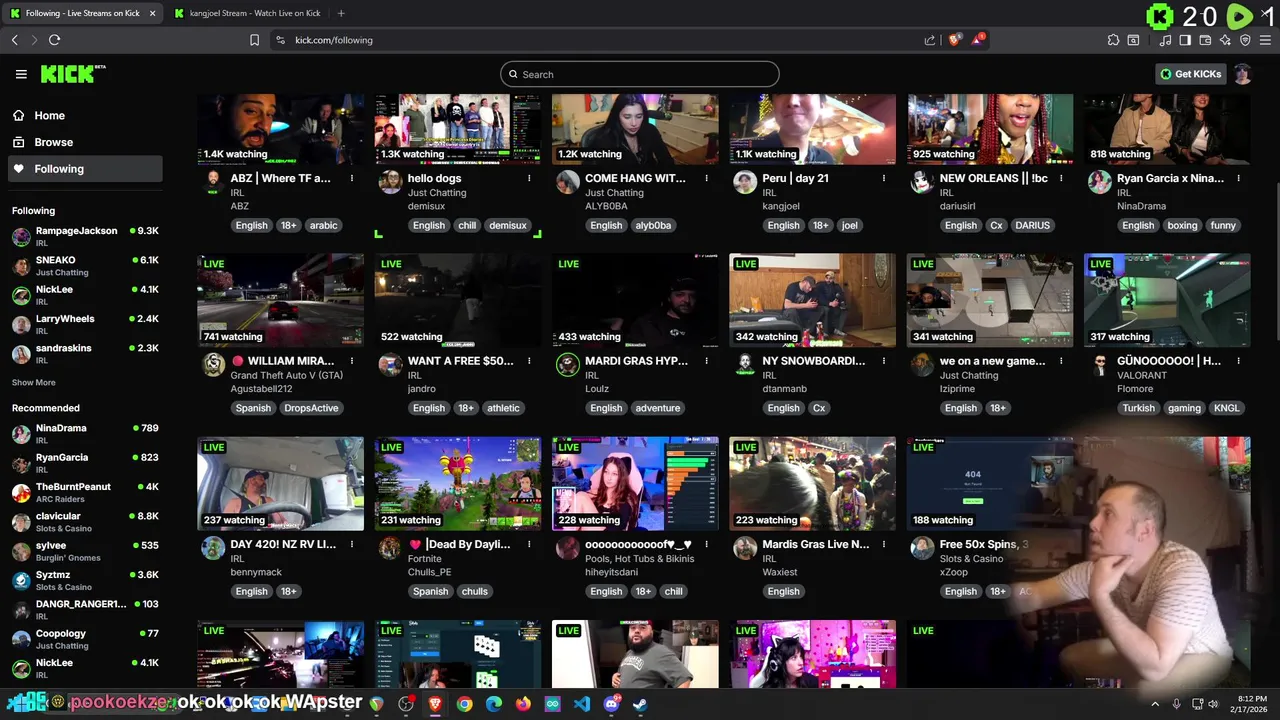Open options for COME HANG WIT stream
The image size is (1280, 720).
(706, 178)
